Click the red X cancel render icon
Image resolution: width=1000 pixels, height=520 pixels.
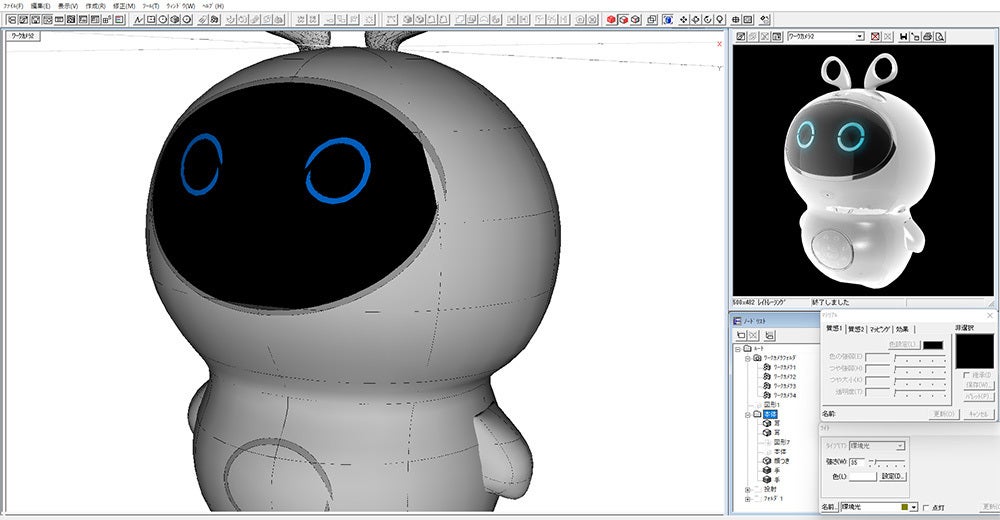pyautogui.click(x=876, y=37)
